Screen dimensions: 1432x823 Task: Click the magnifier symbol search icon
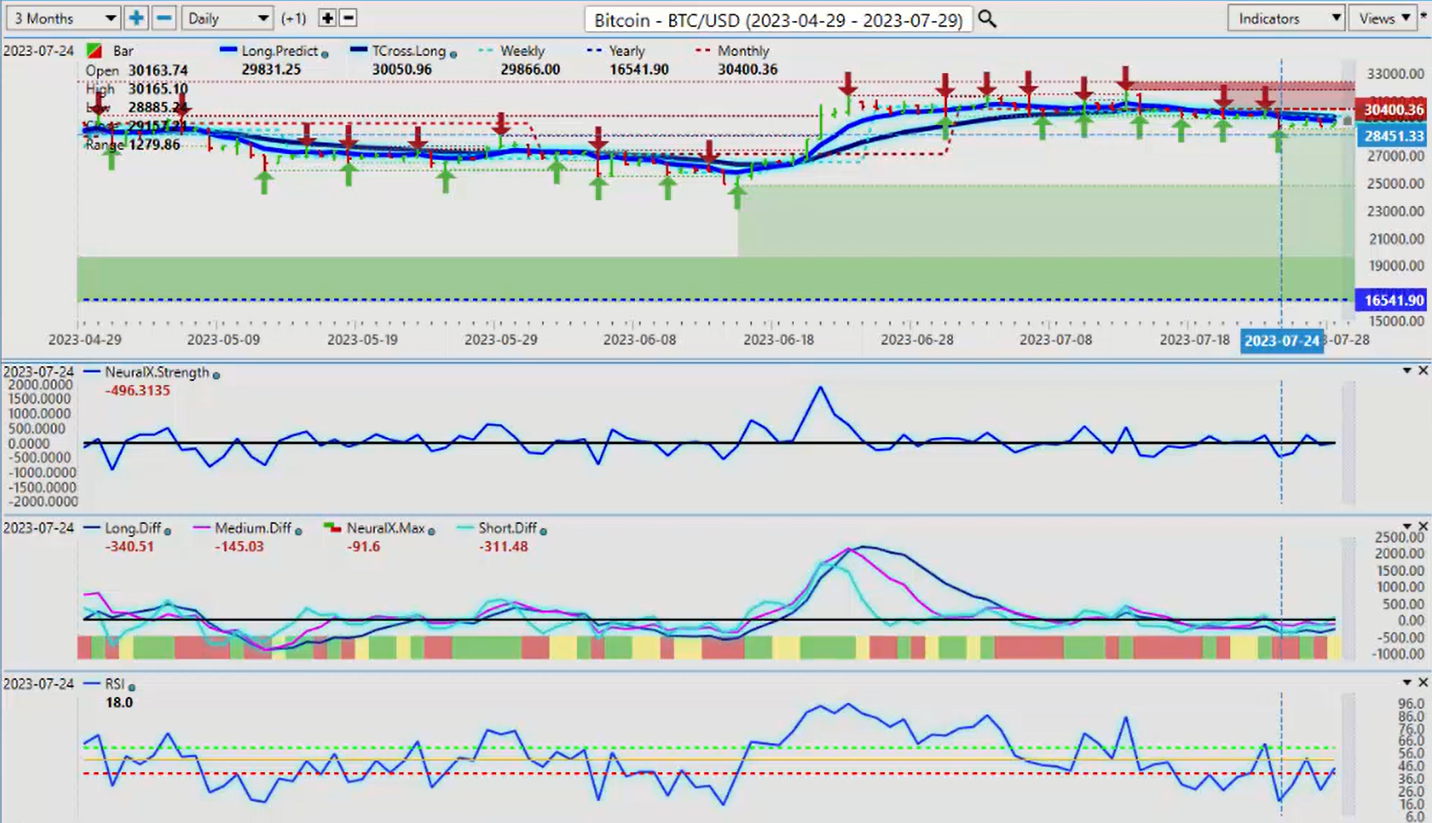pos(987,19)
